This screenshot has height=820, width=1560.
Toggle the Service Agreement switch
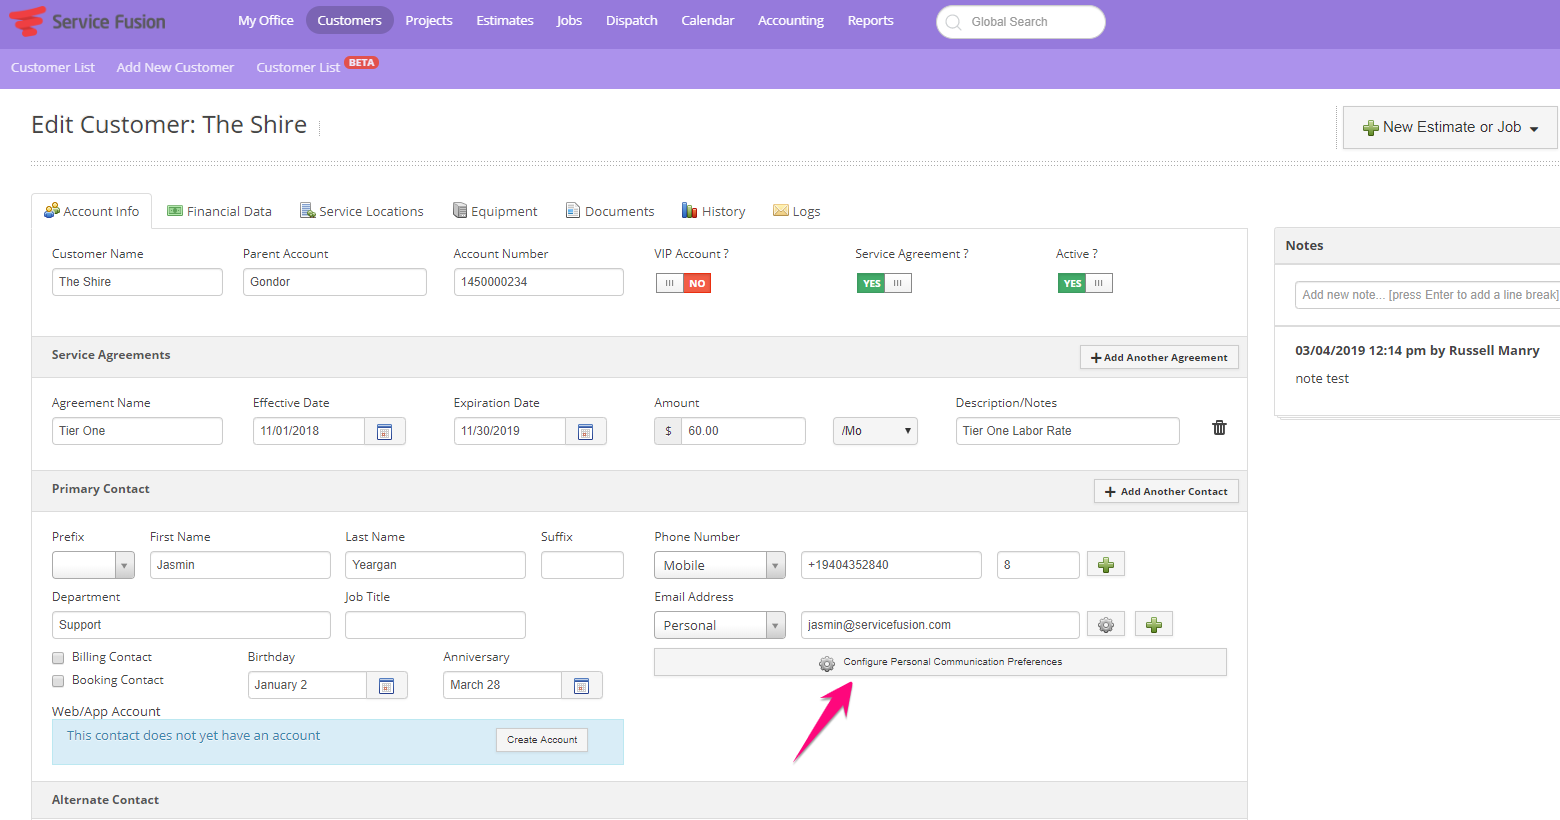point(883,283)
